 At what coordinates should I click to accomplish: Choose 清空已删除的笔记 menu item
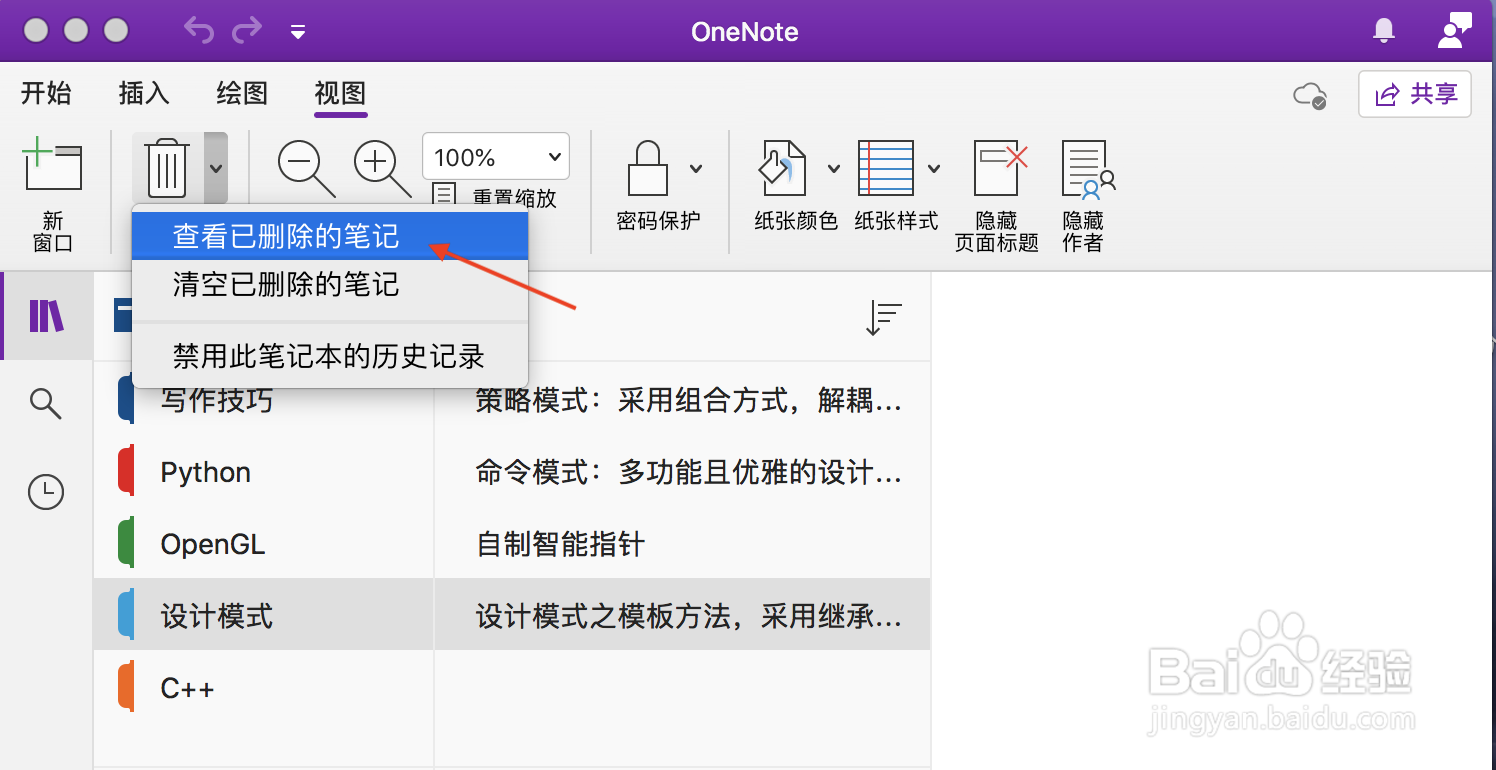(x=330, y=284)
